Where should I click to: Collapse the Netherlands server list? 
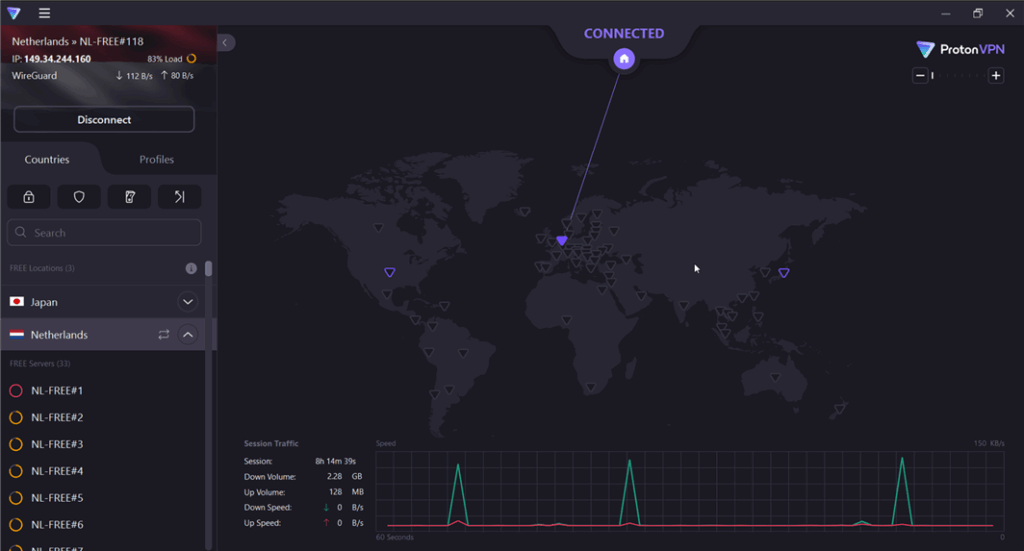(x=188, y=335)
